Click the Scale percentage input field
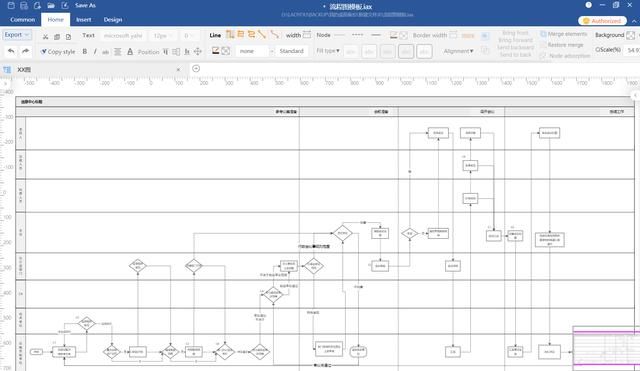 point(633,50)
